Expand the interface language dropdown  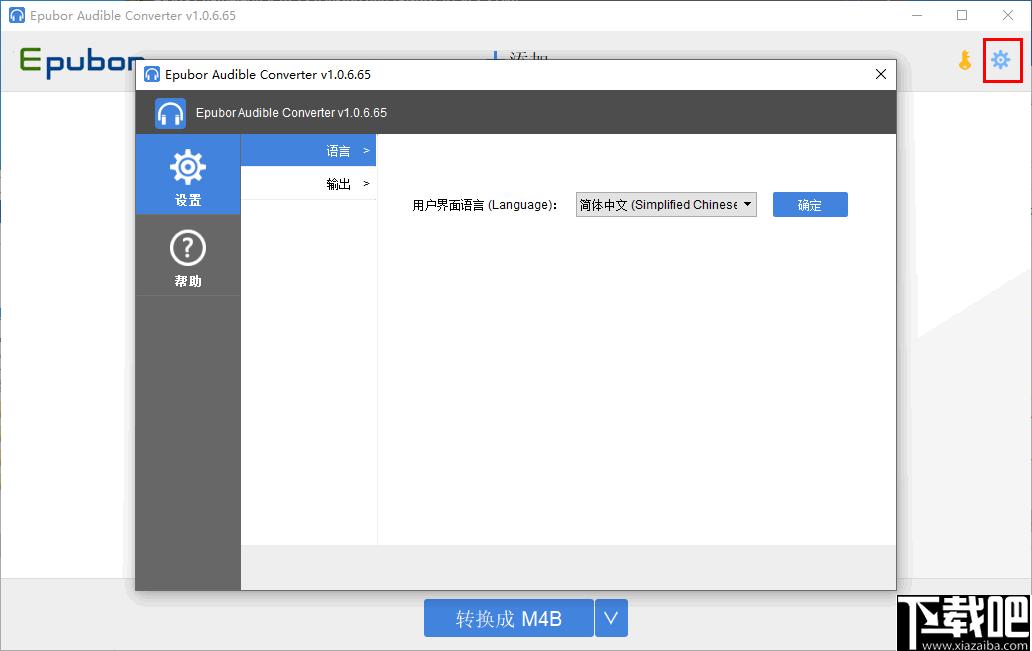point(666,205)
